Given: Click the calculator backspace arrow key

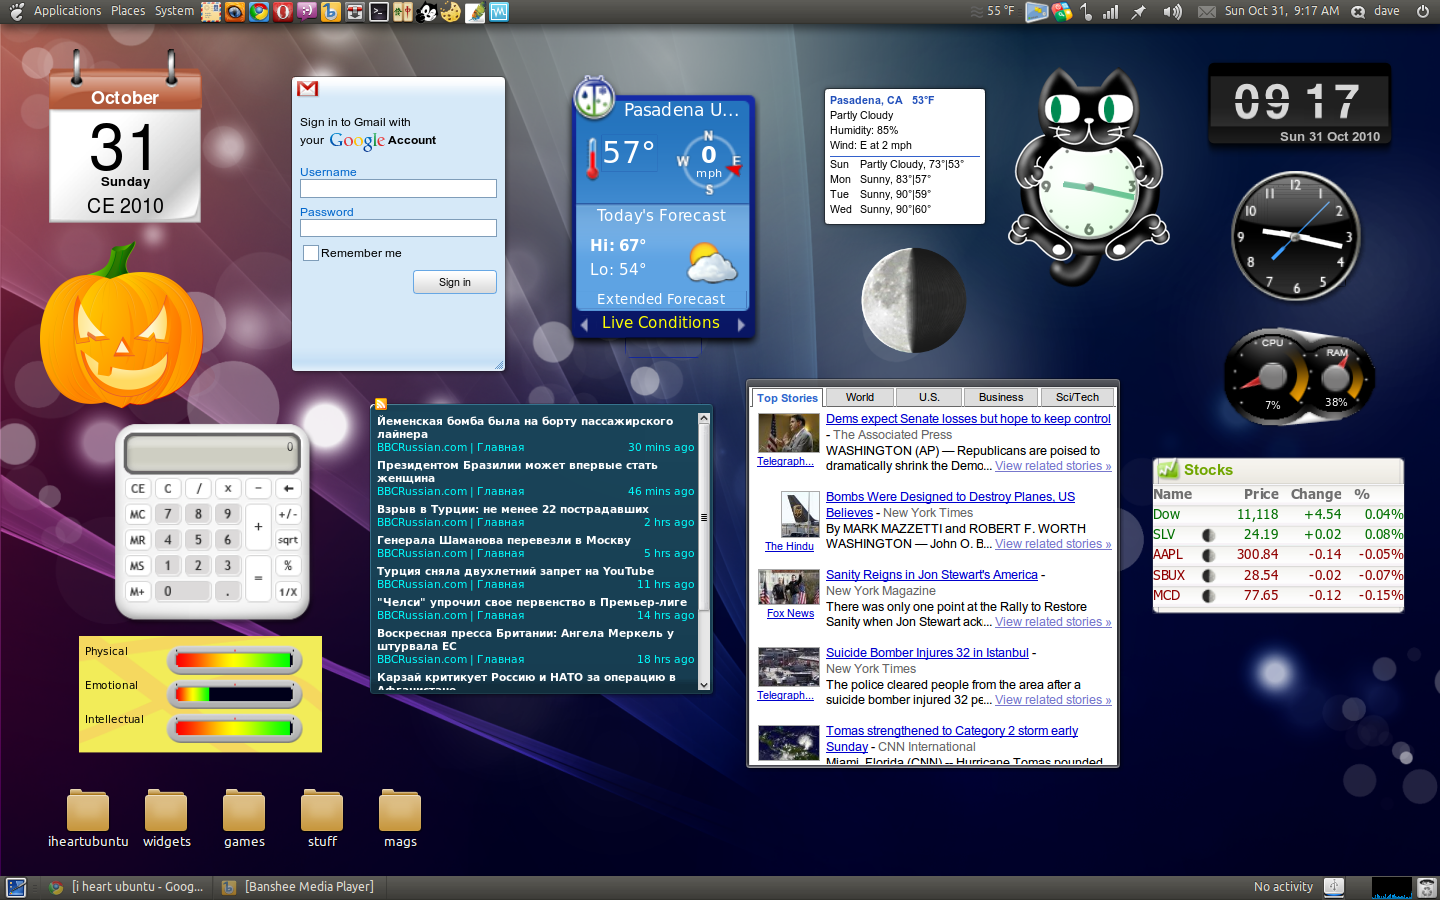Looking at the screenshot, I should tap(288, 488).
